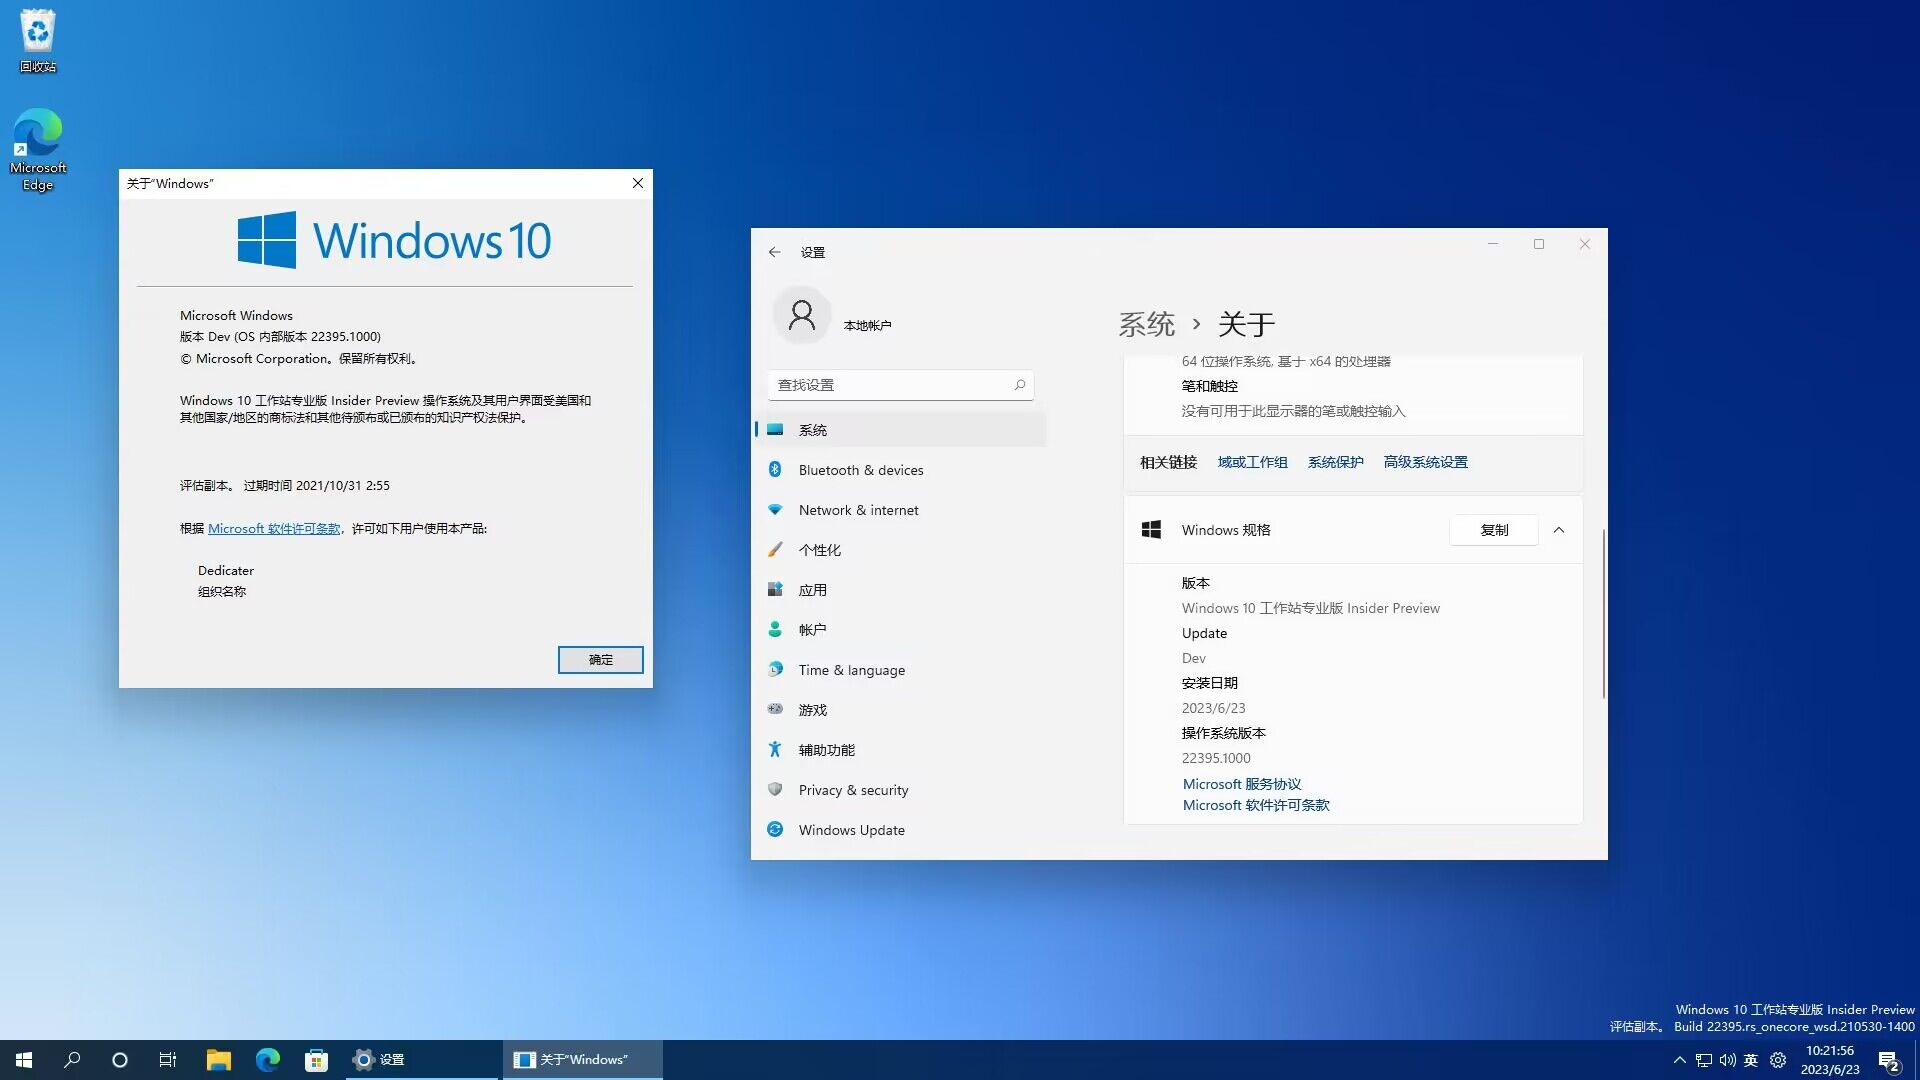Image resolution: width=1920 pixels, height=1080 pixels.
Task: Open File Explorer from the taskbar
Action: (218, 1060)
